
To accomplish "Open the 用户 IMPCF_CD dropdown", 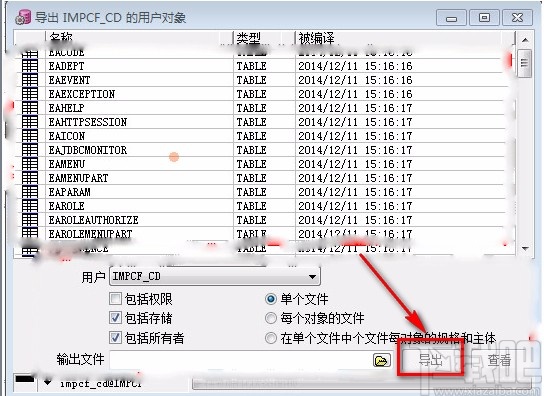I will pos(215,276).
